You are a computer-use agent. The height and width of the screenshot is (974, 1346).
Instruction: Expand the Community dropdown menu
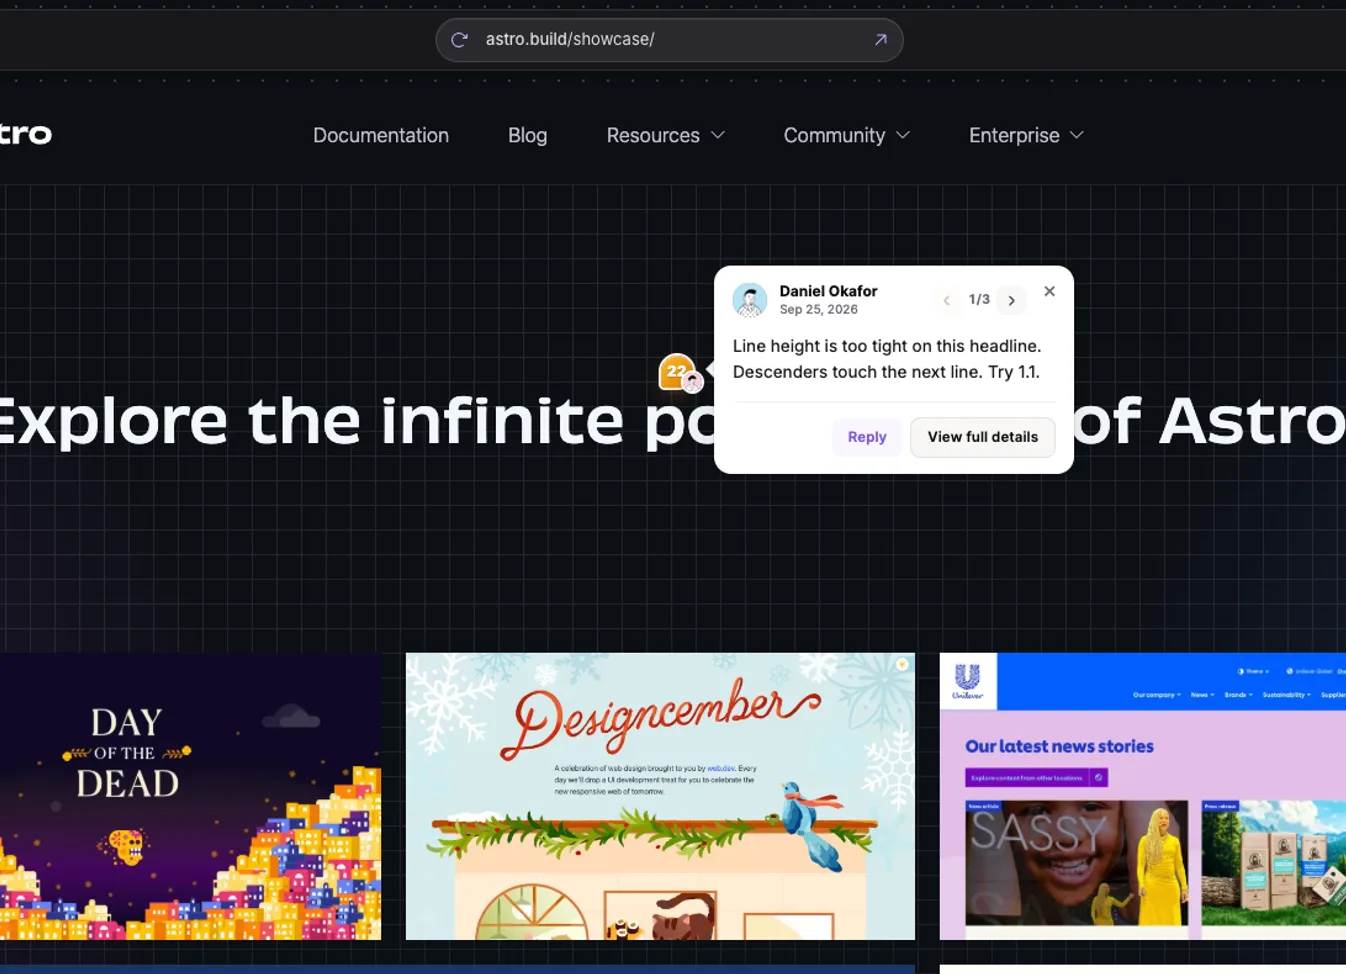[846, 135]
